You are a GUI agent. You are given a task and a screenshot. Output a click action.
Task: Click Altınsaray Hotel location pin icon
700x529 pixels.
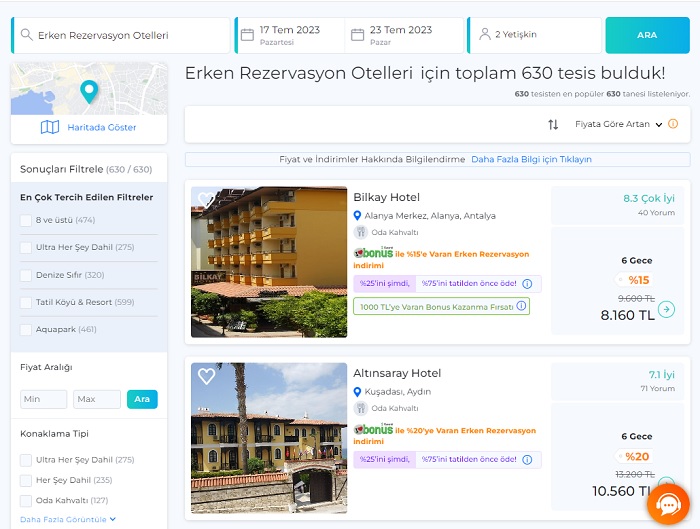[357, 392]
